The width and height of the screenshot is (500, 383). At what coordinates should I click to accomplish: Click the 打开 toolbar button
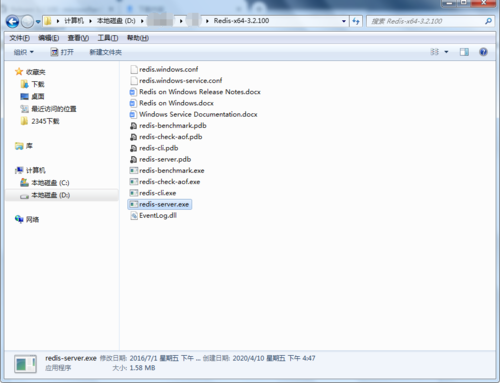coord(62,52)
